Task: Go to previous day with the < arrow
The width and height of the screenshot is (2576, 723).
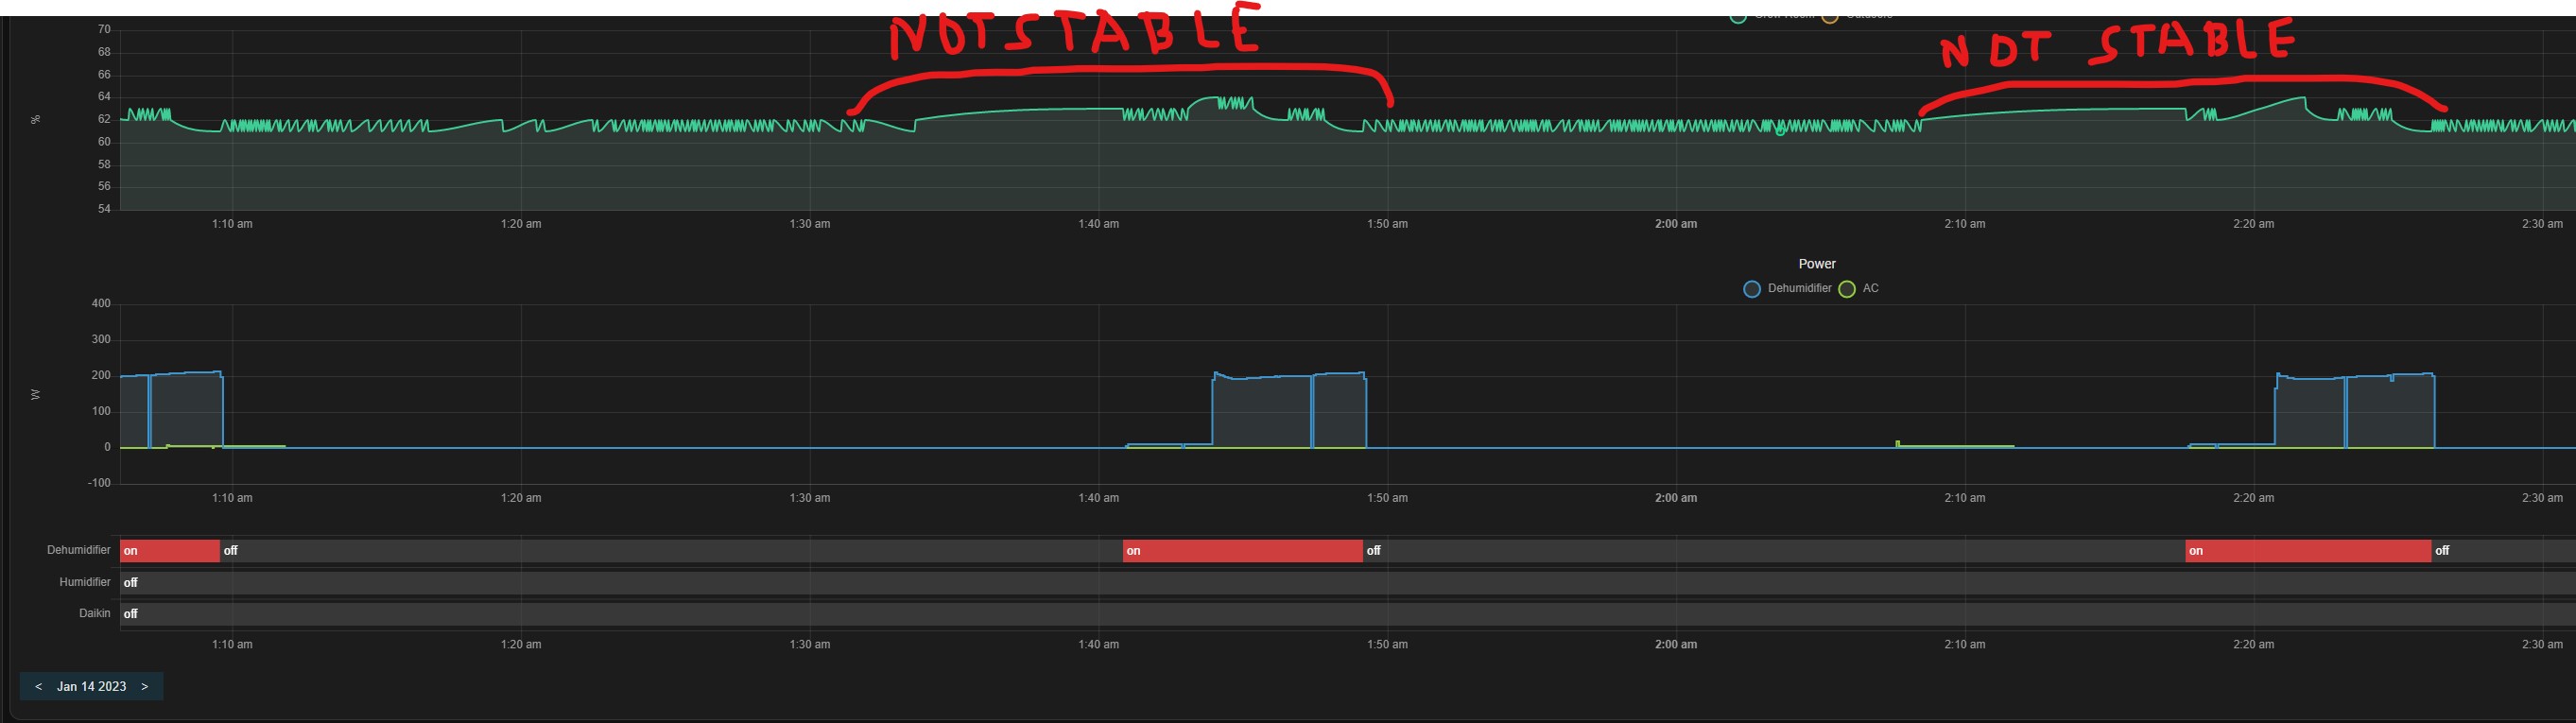Action: click(x=38, y=686)
